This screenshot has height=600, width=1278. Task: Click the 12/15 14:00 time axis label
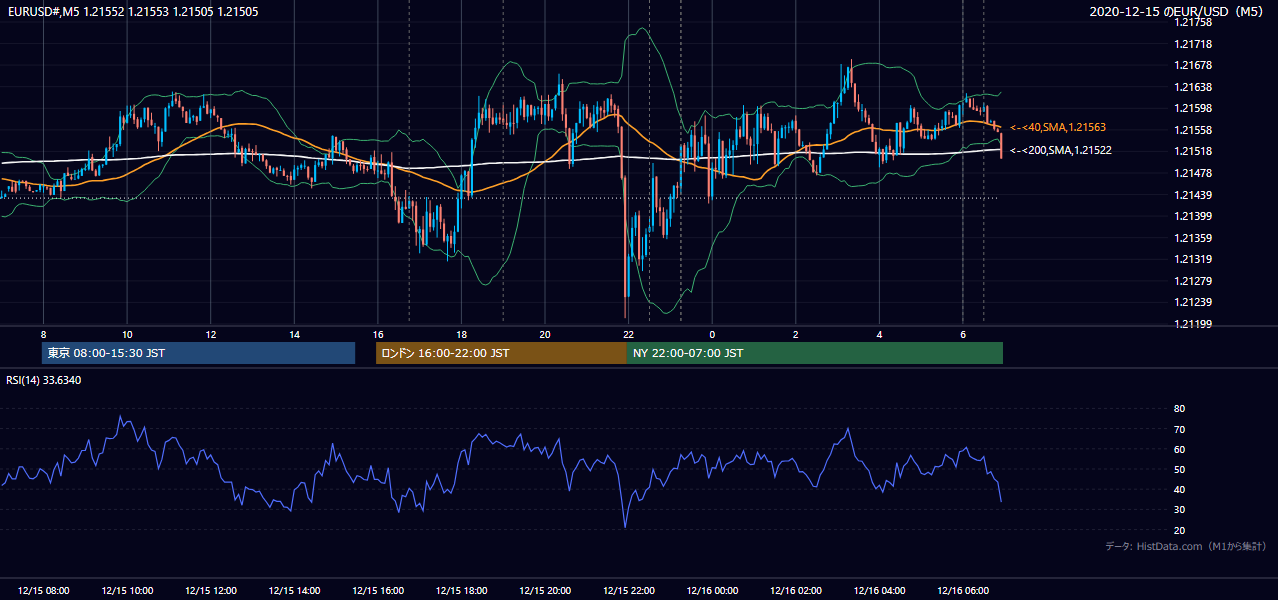click(x=294, y=591)
